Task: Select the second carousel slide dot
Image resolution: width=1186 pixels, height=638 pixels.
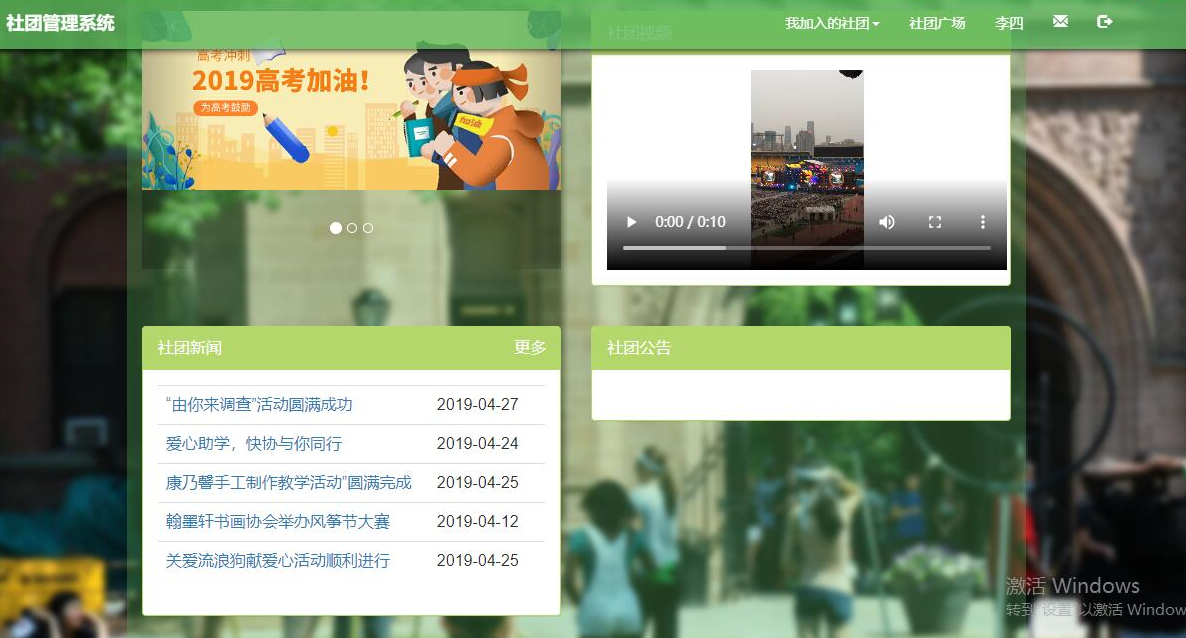Action: tap(352, 228)
